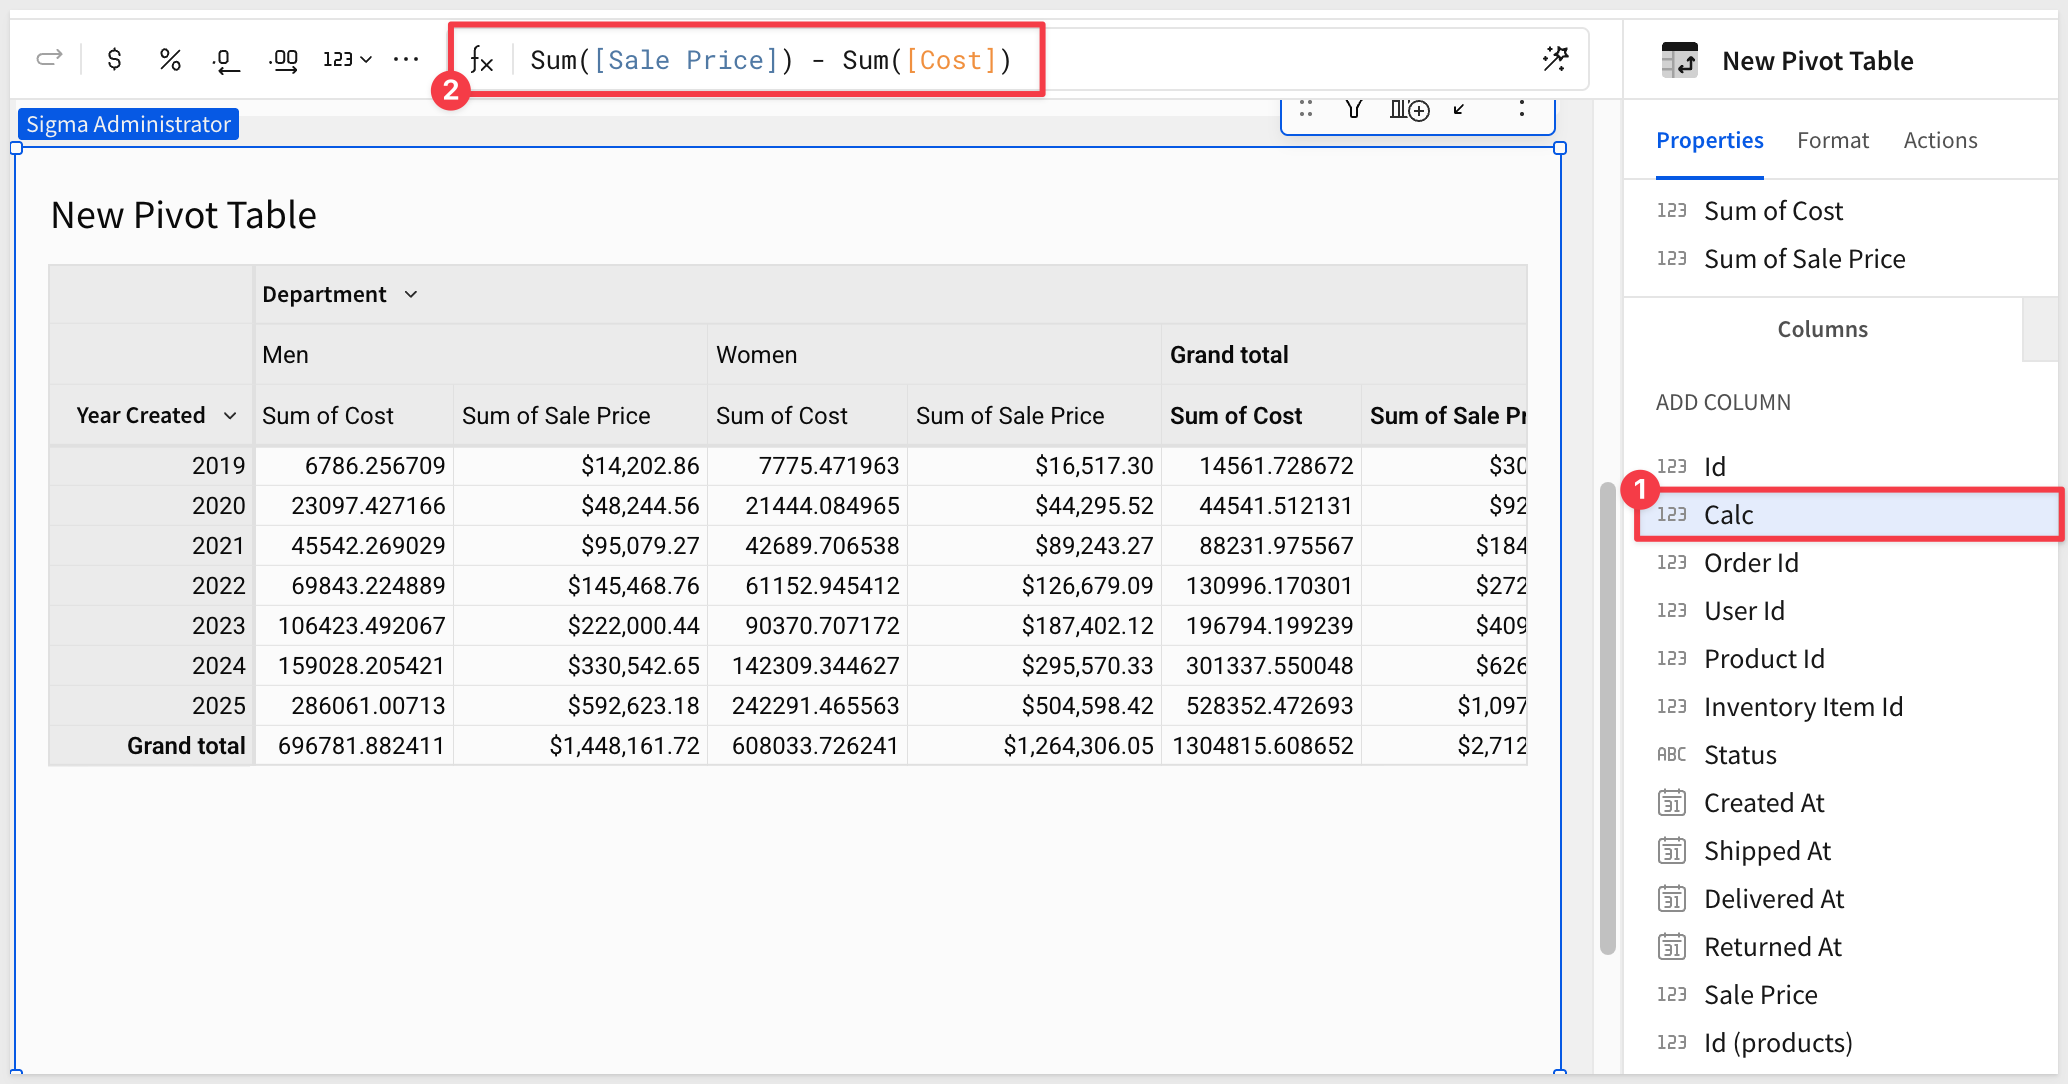Open more toolbar options ellipsis
2068x1084 pixels.
(x=406, y=60)
